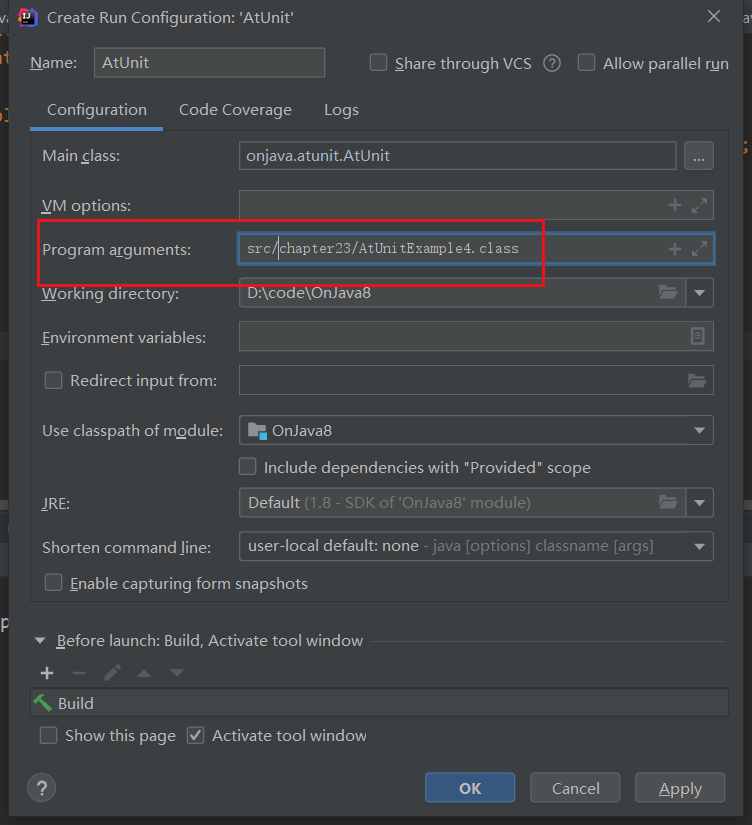Expand the Program arguments field editor
This screenshot has width=752, height=825.
pyautogui.click(x=699, y=249)
